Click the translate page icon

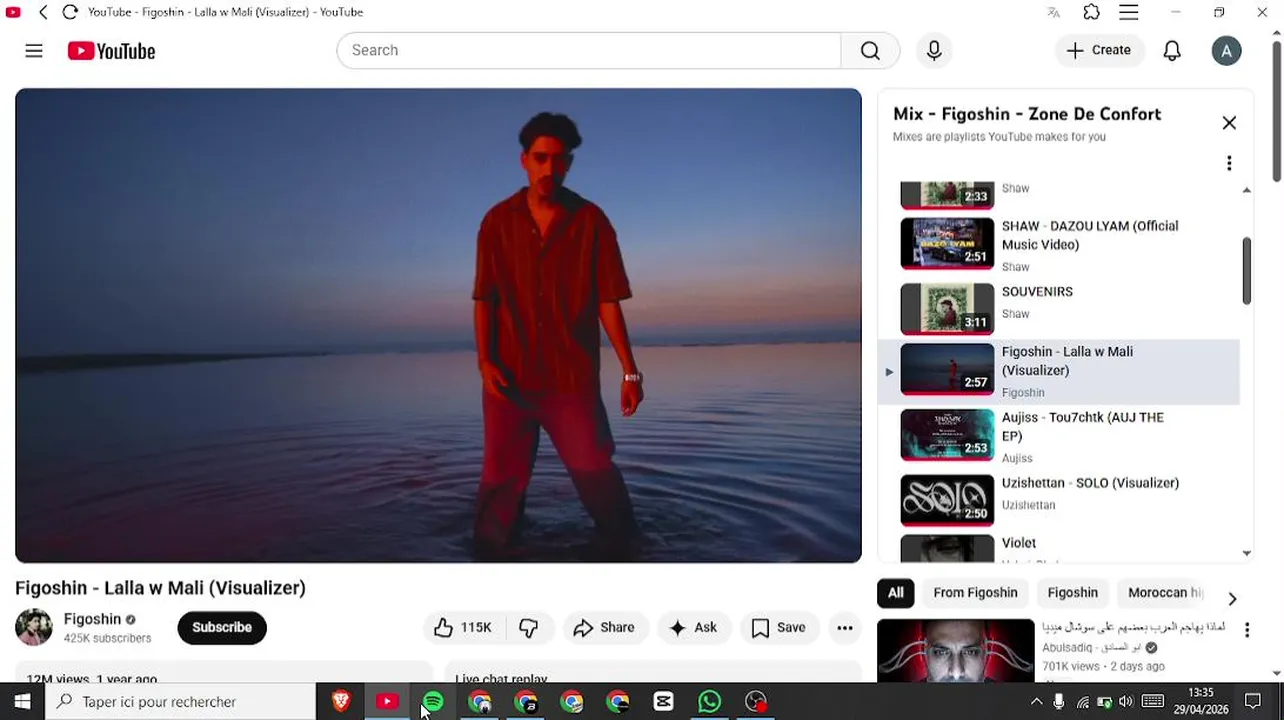point(1053,12)
